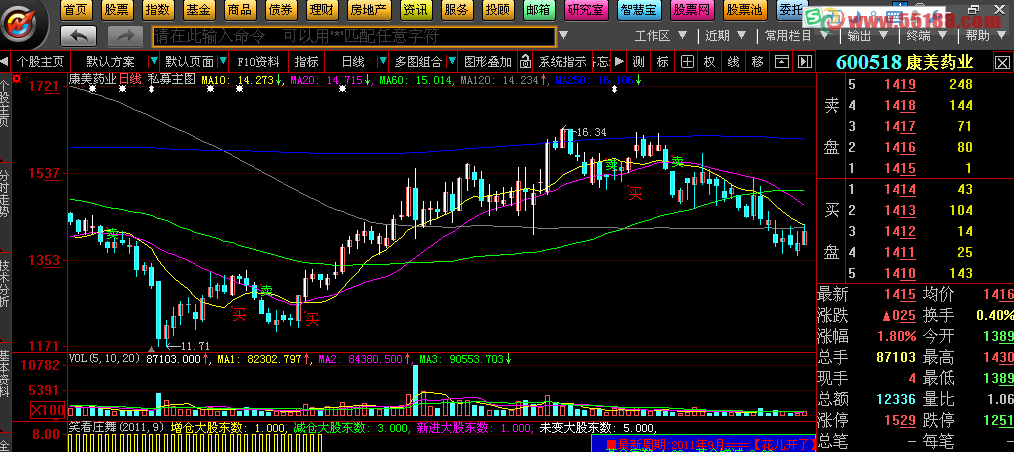Open the 日线 period dropdown arrow
This screenshot has height=452, width=1014.
coord(383,62)
